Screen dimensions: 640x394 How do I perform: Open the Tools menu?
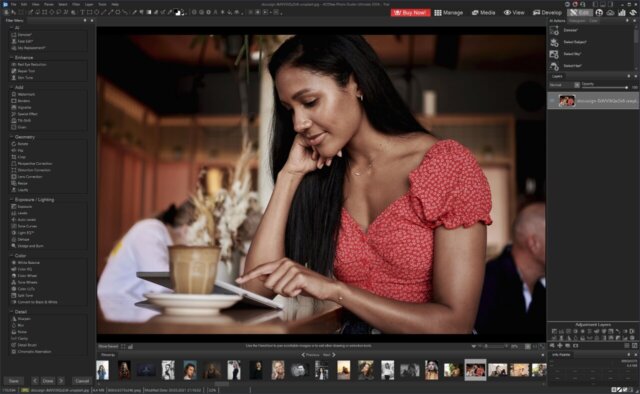click(x=102, y=4)
